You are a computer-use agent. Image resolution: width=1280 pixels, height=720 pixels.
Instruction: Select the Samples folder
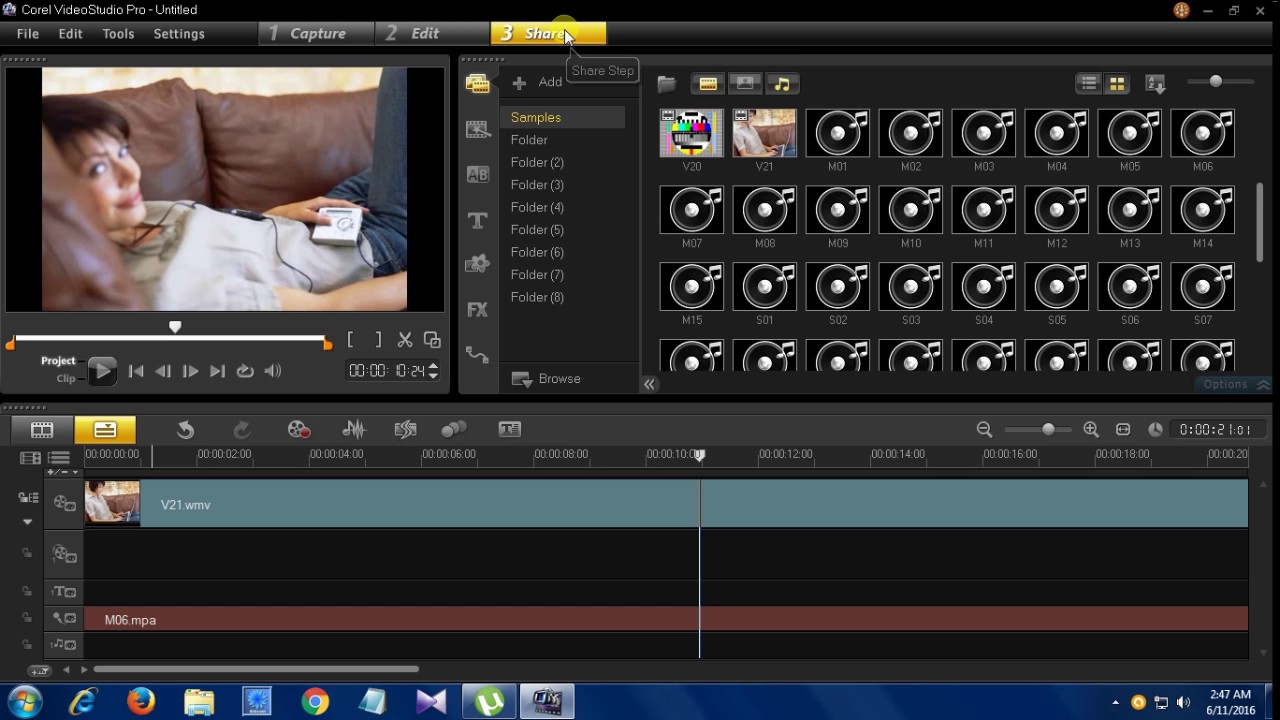tap(562, 117)
